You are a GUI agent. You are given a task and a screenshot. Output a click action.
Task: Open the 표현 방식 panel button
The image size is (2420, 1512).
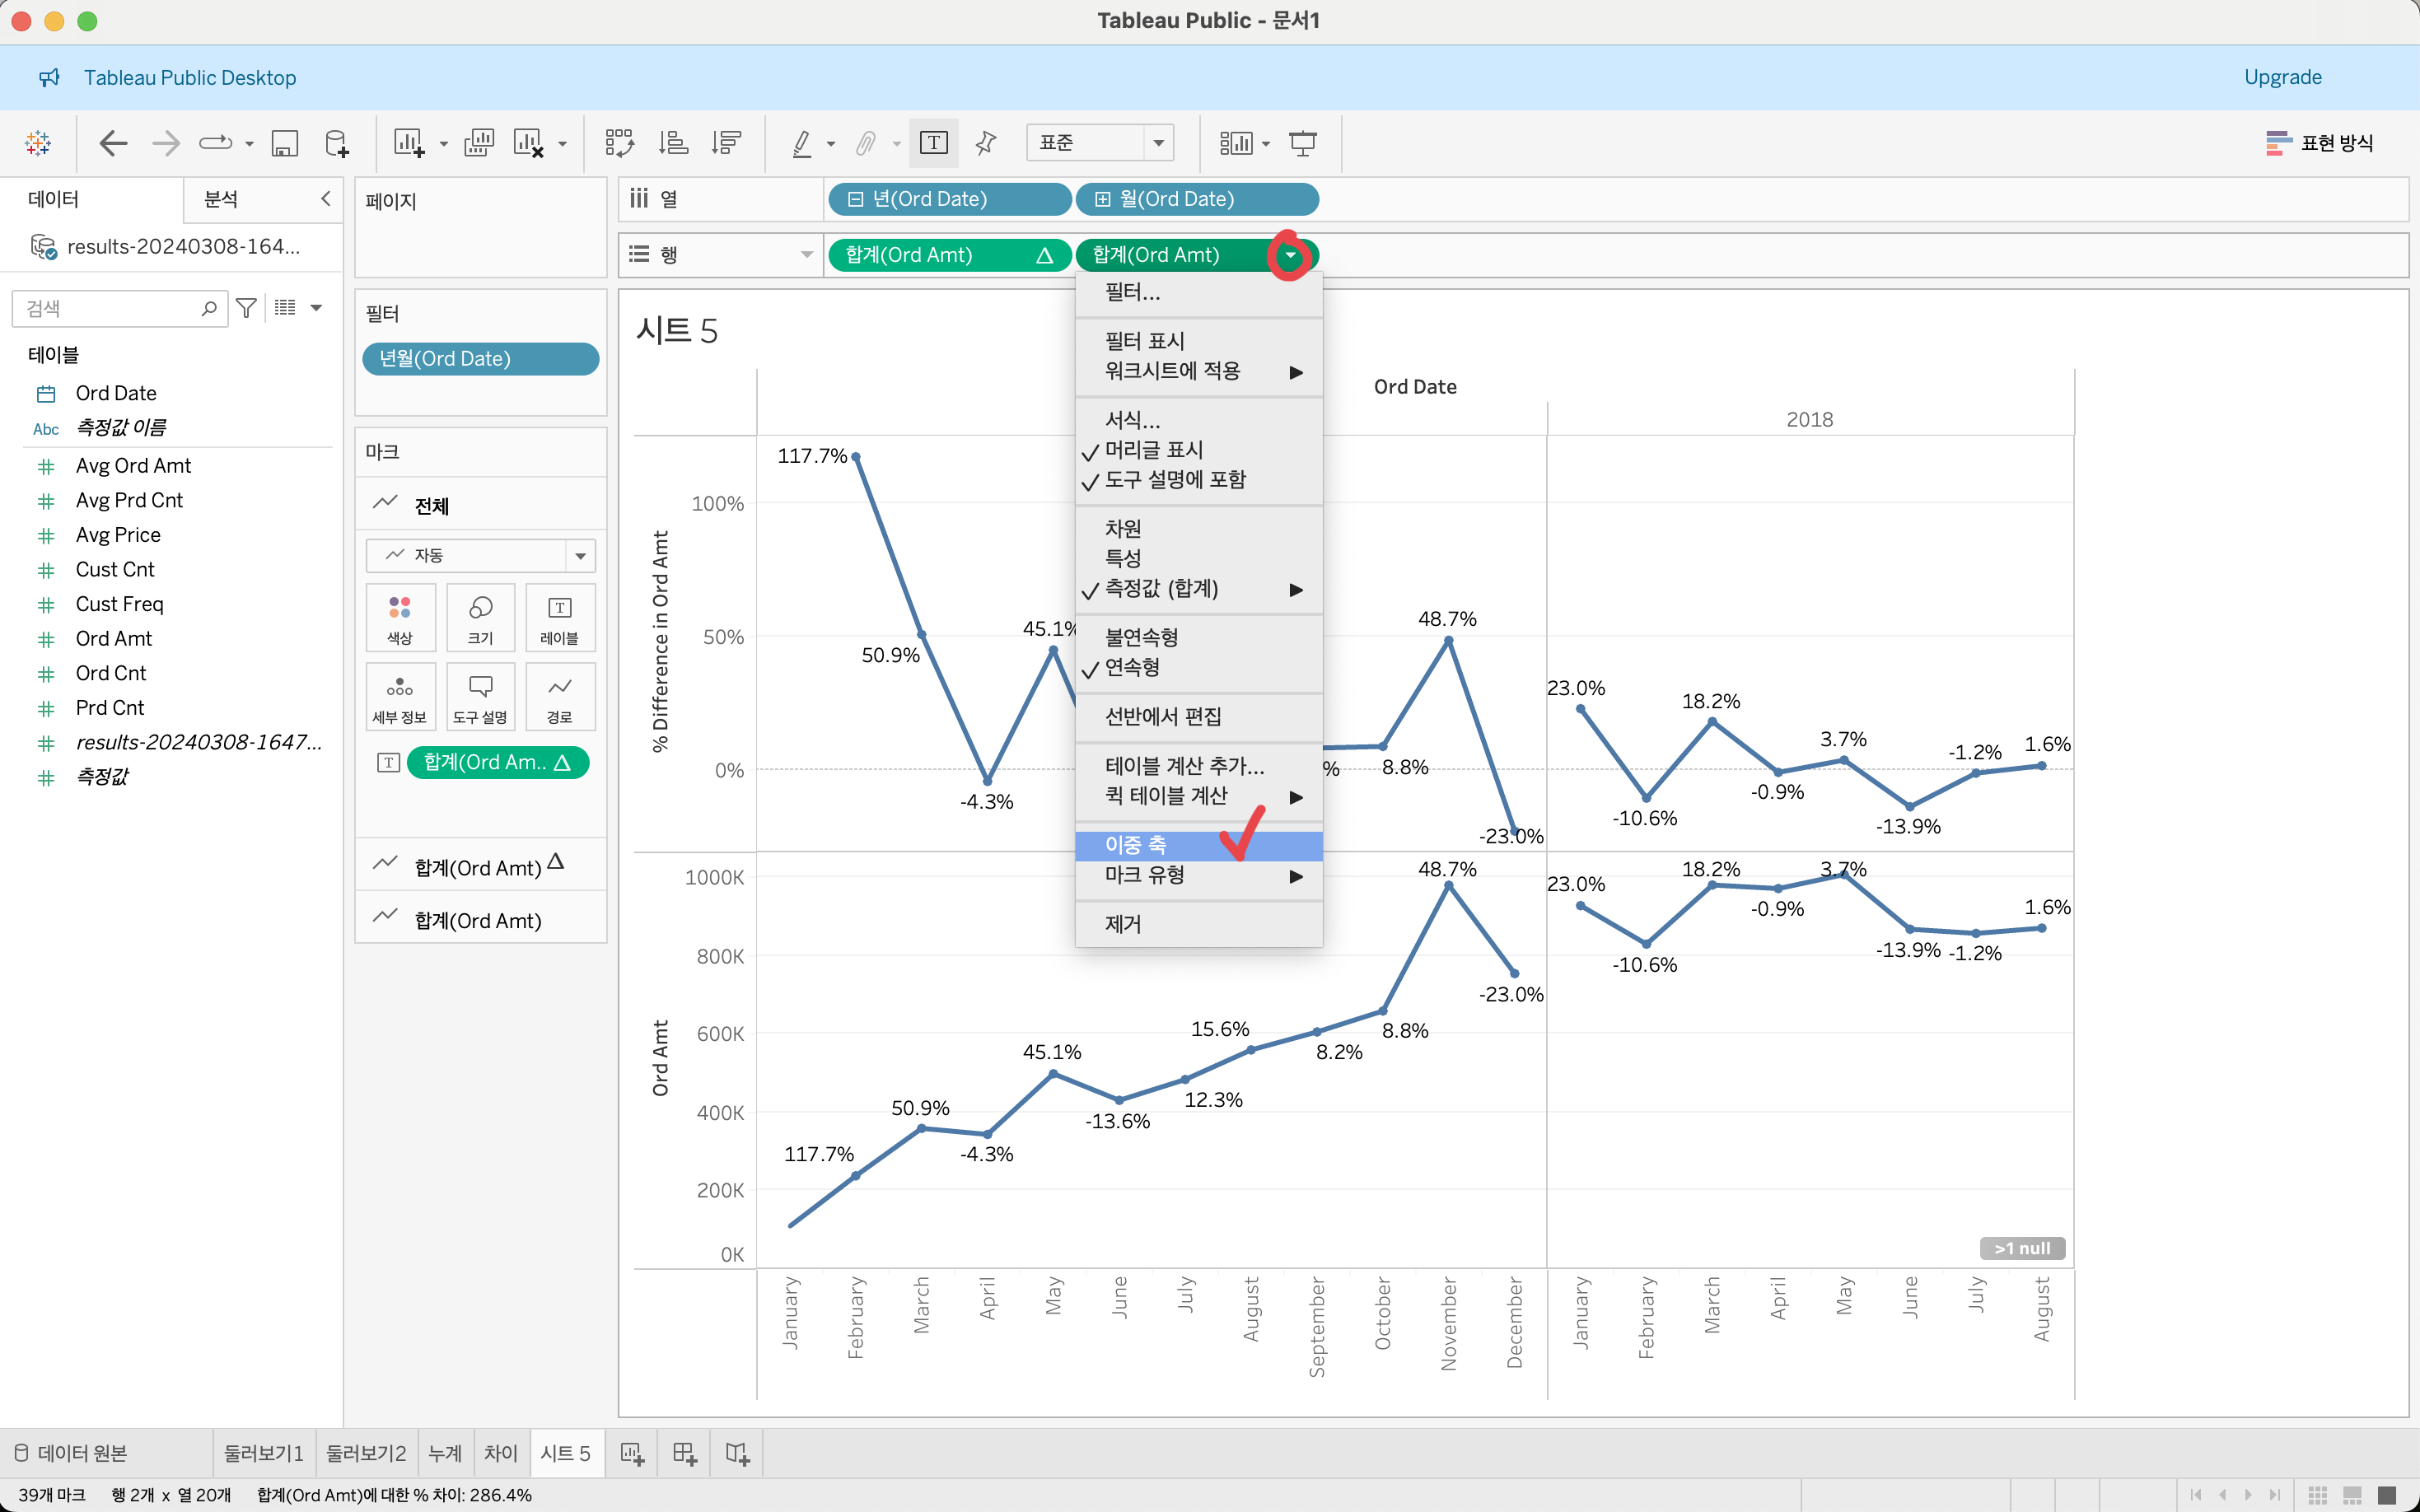[x=2319, y=143]
